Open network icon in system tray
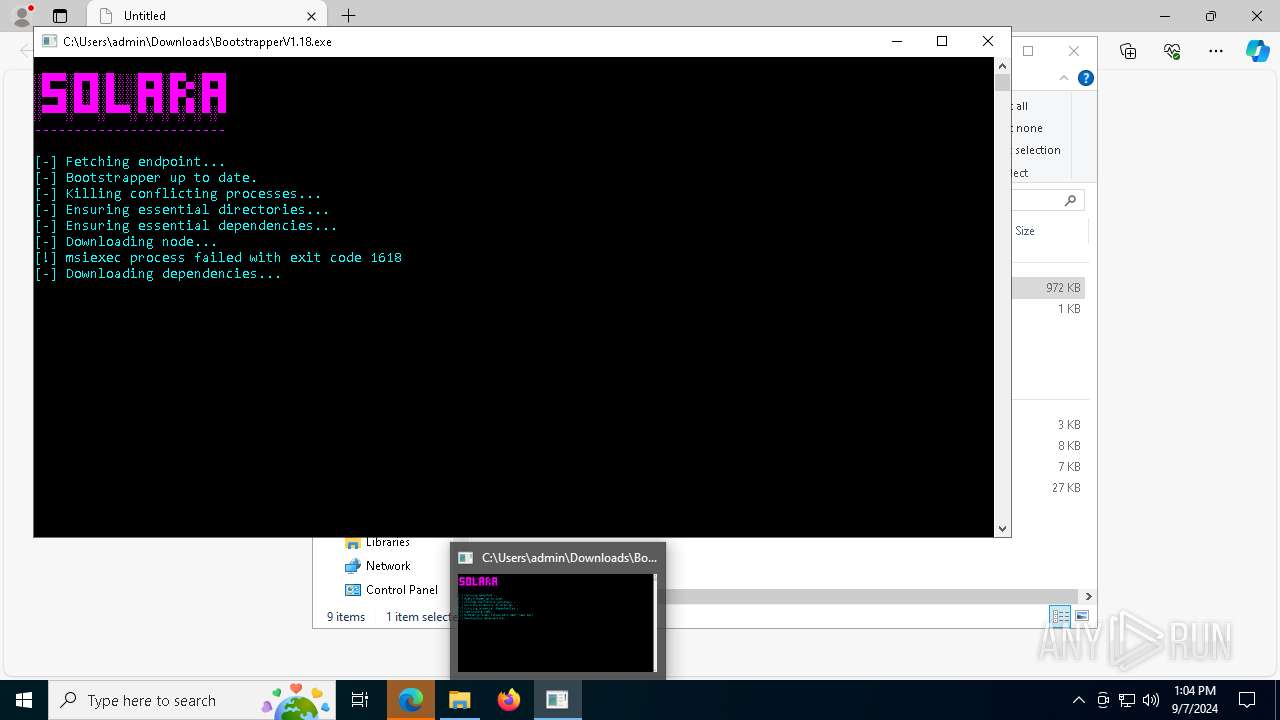This screenshot has width=1280, height=720. (x=1127, y=700)
